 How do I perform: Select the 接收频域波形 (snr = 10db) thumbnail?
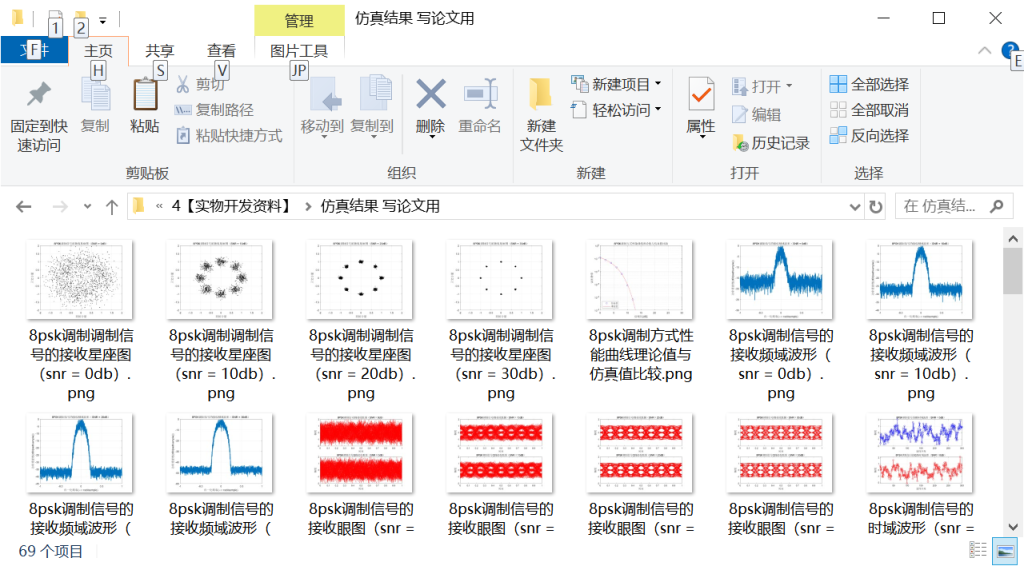[920, 279]
